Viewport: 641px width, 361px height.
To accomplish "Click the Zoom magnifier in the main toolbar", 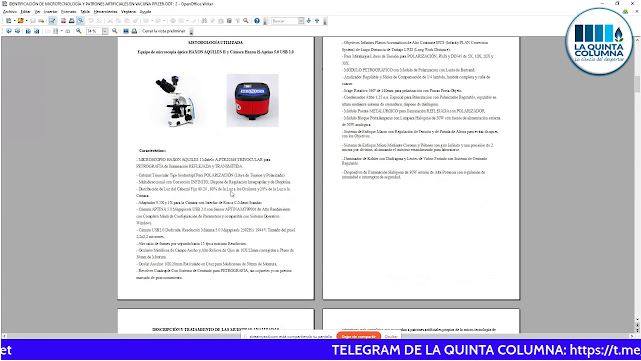I will click(x=246, y=20).
